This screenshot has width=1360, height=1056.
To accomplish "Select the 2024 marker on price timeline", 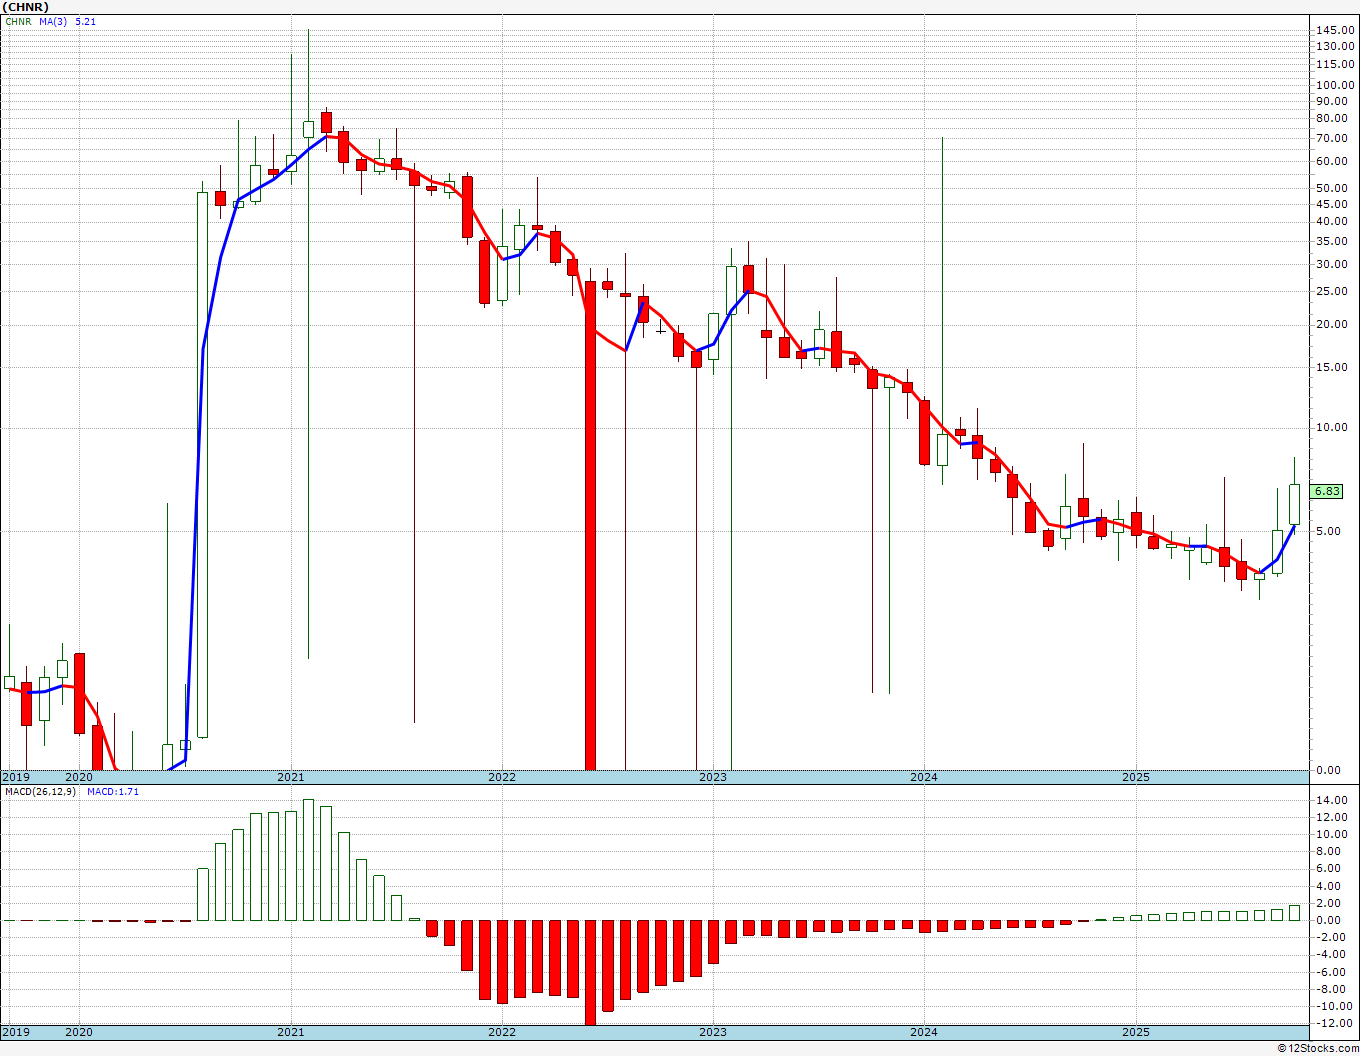I will pyautogui.click(x=924, y=777).
